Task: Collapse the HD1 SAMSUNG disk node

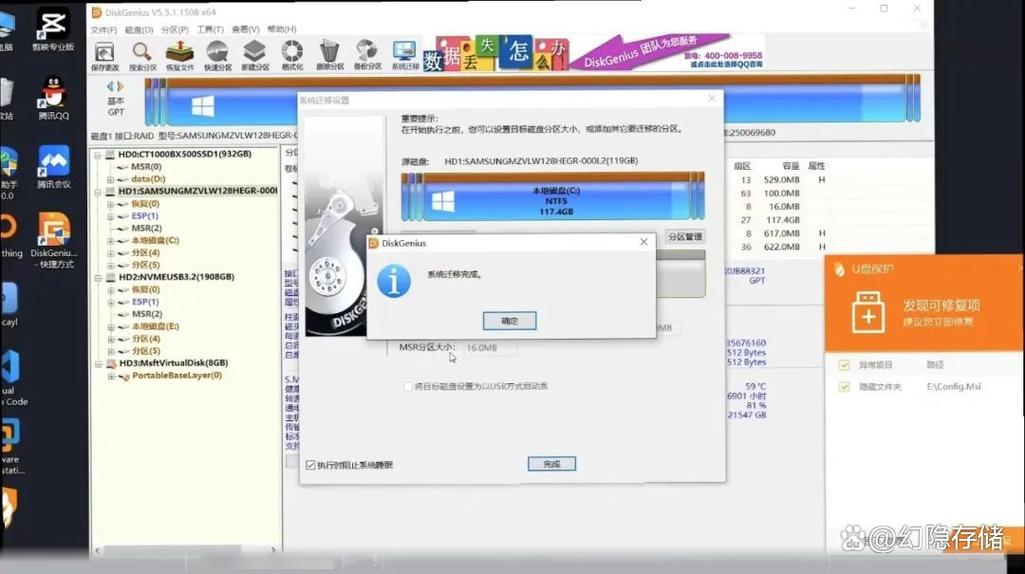Action: (97, 192)
